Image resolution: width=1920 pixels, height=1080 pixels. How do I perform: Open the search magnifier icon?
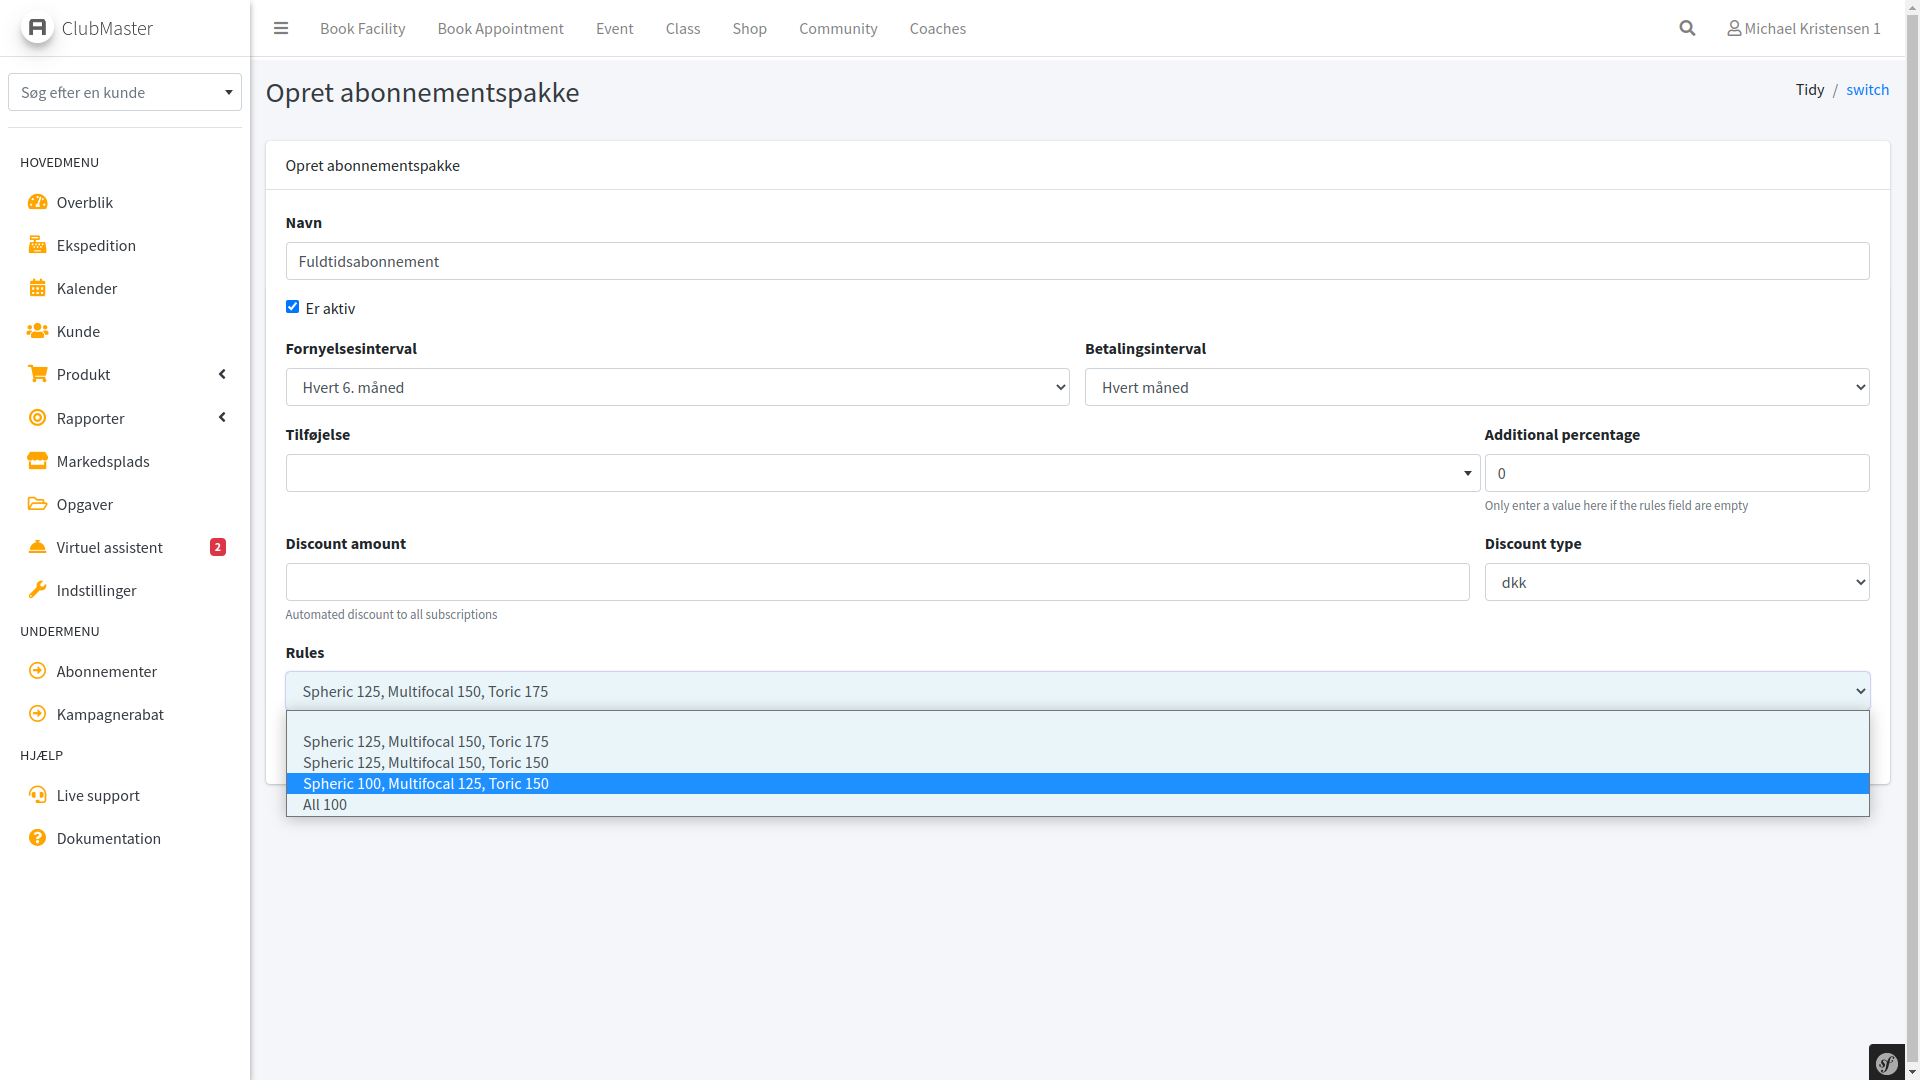pyautogui.click(x=1687, y=28)
